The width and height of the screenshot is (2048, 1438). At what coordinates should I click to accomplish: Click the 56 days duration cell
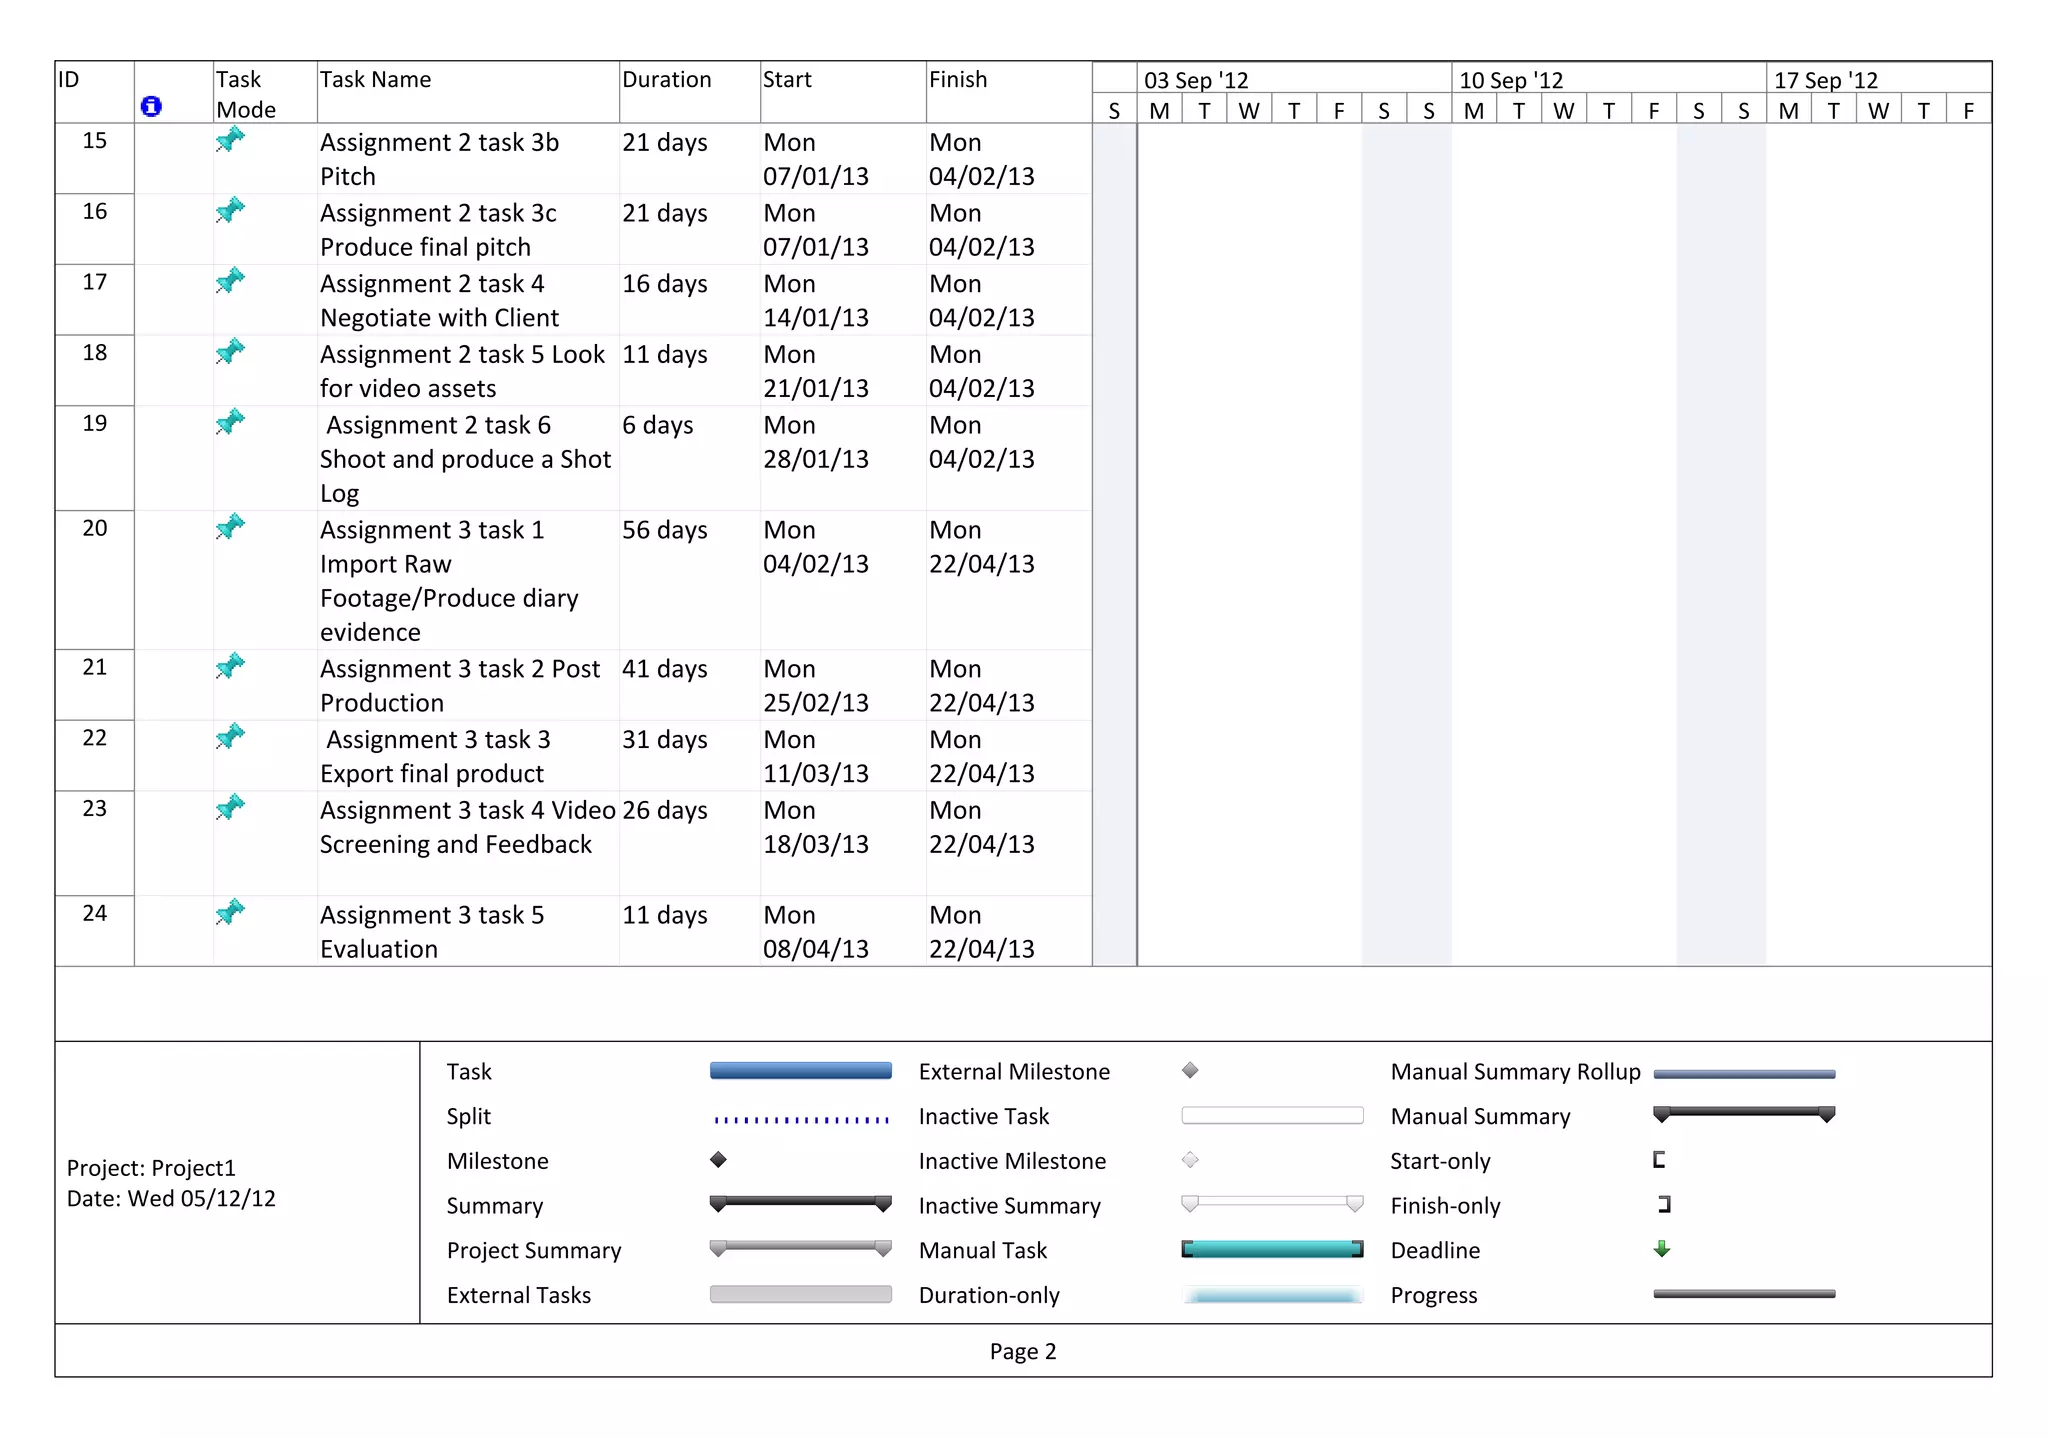click(x=665, y=530)
